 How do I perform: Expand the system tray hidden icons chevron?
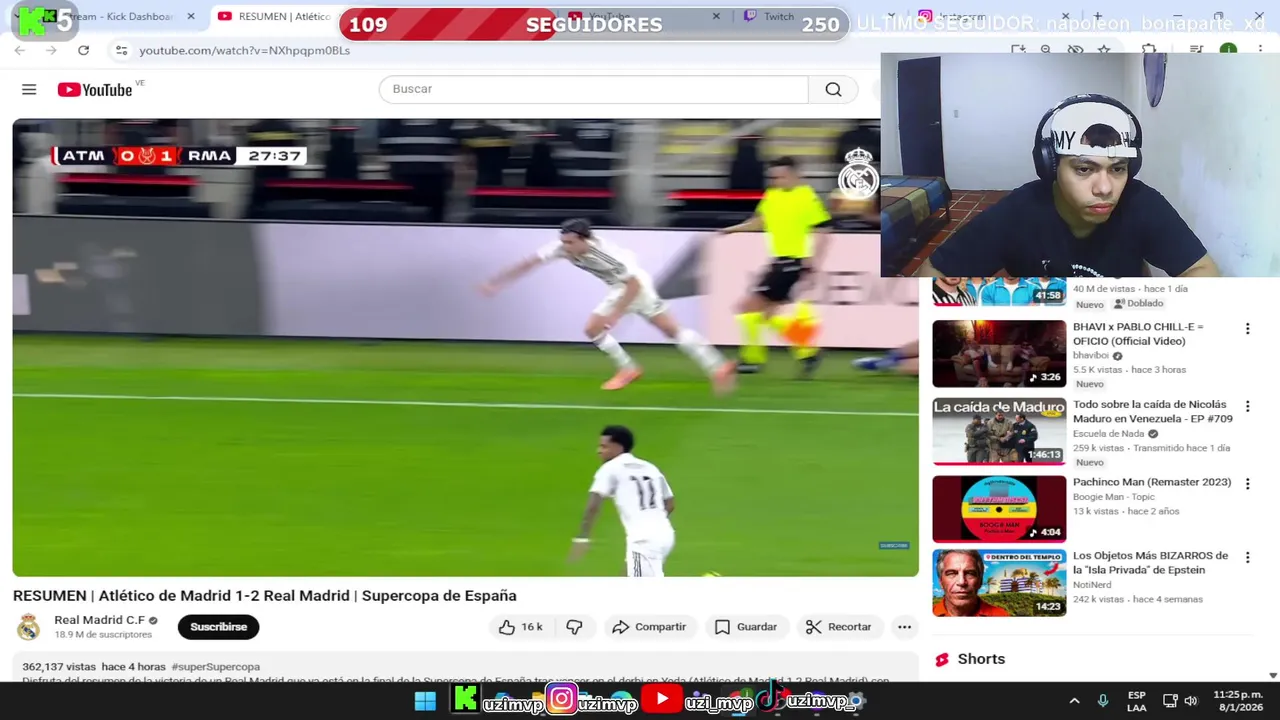click(x=1074, y=701)
